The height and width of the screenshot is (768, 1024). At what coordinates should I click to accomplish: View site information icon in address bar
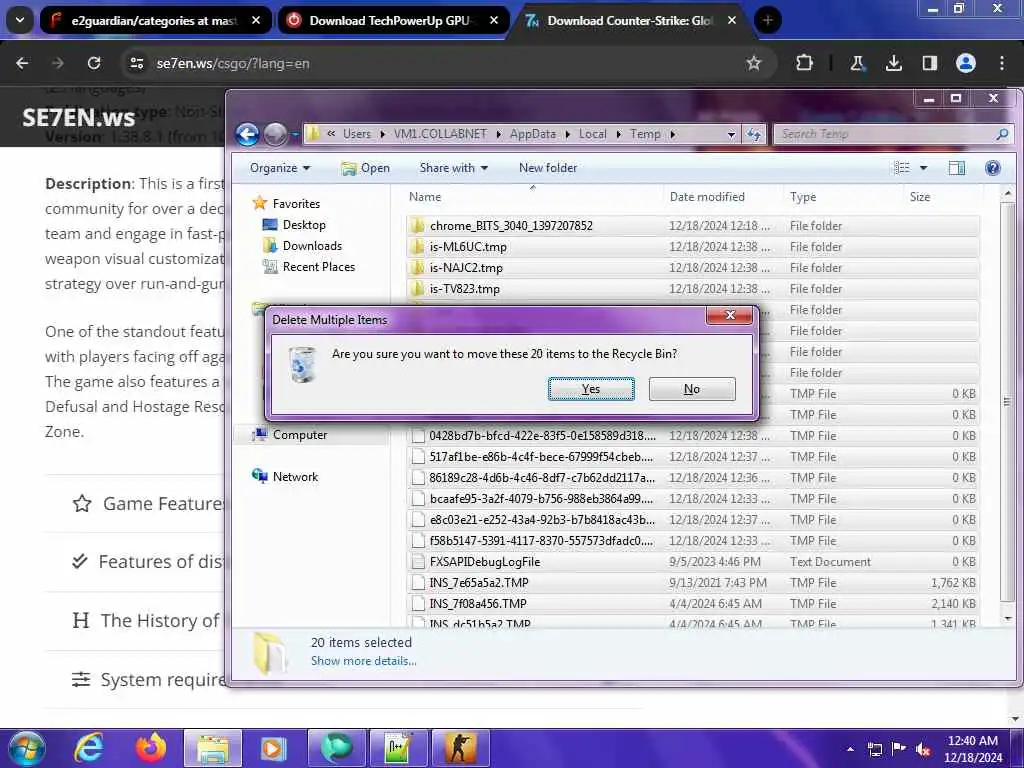pyautogui.click(x=136, y=63)
